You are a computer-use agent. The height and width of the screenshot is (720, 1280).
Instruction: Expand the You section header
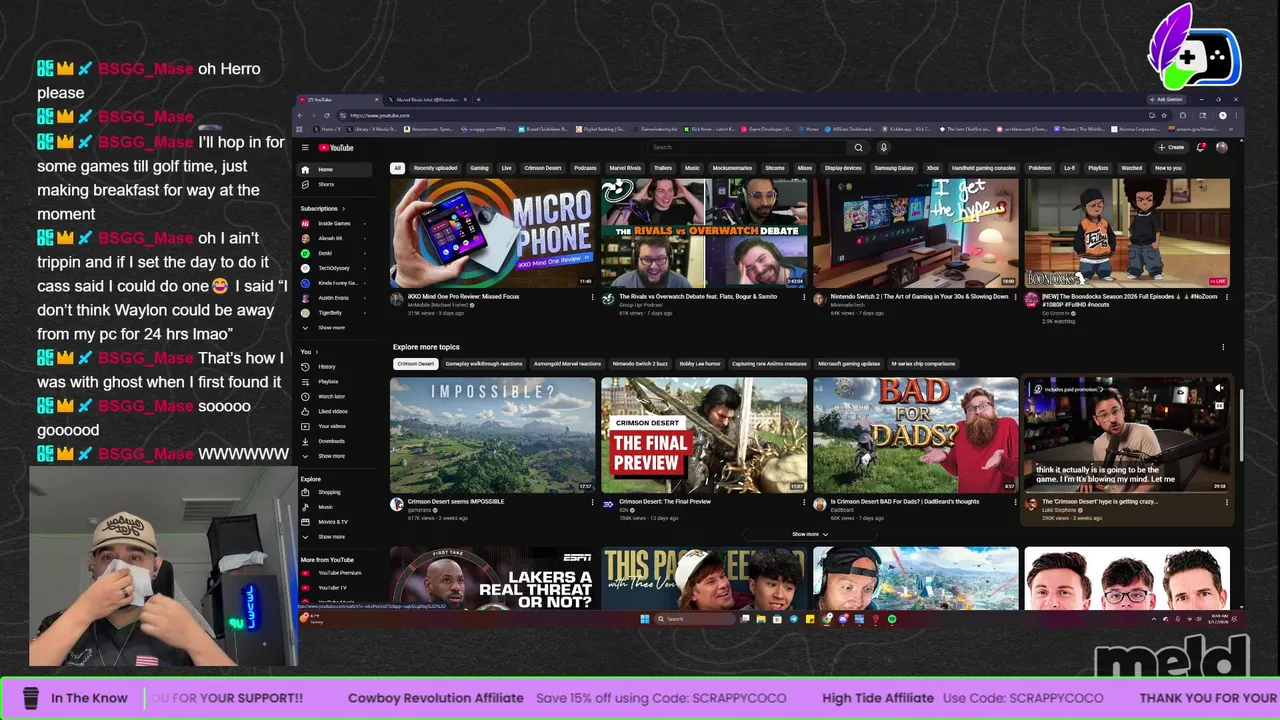pos(308,352)
